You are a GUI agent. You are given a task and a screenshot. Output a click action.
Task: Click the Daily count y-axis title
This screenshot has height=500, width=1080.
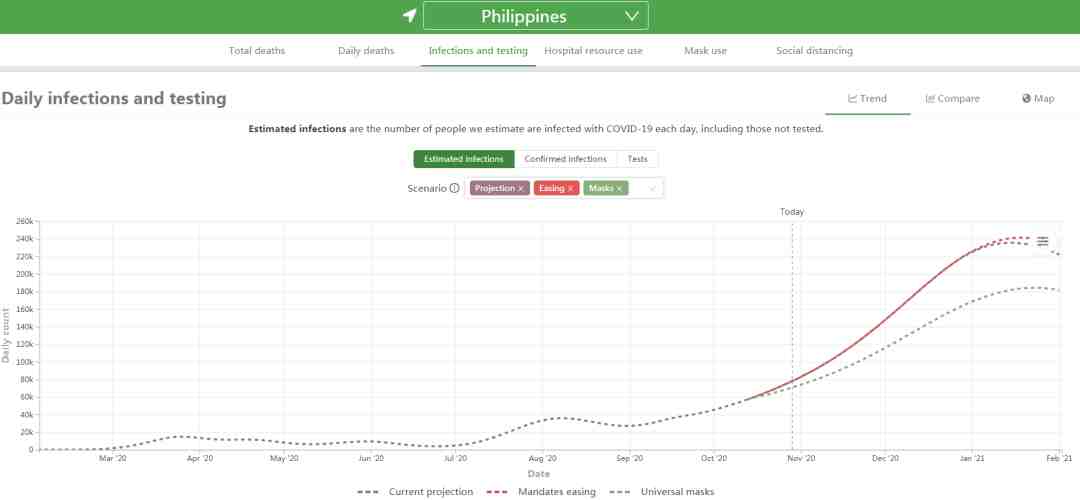pyautogui.click(x=6, y=335)
